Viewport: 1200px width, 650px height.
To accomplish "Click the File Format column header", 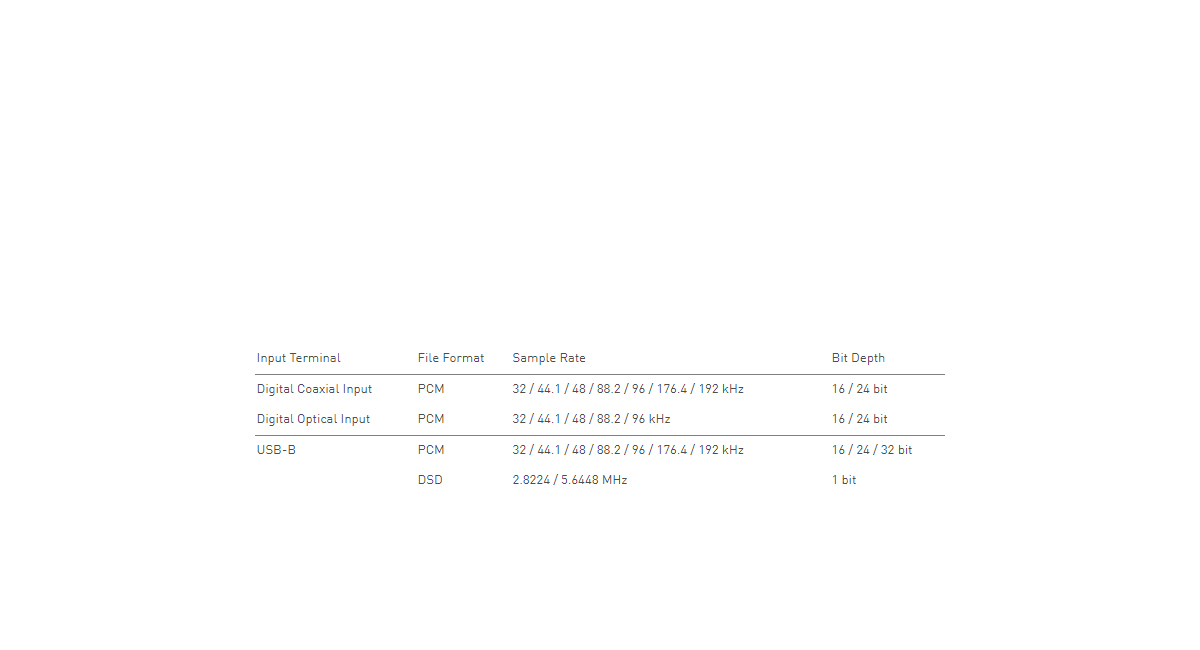I will [450, 358].
